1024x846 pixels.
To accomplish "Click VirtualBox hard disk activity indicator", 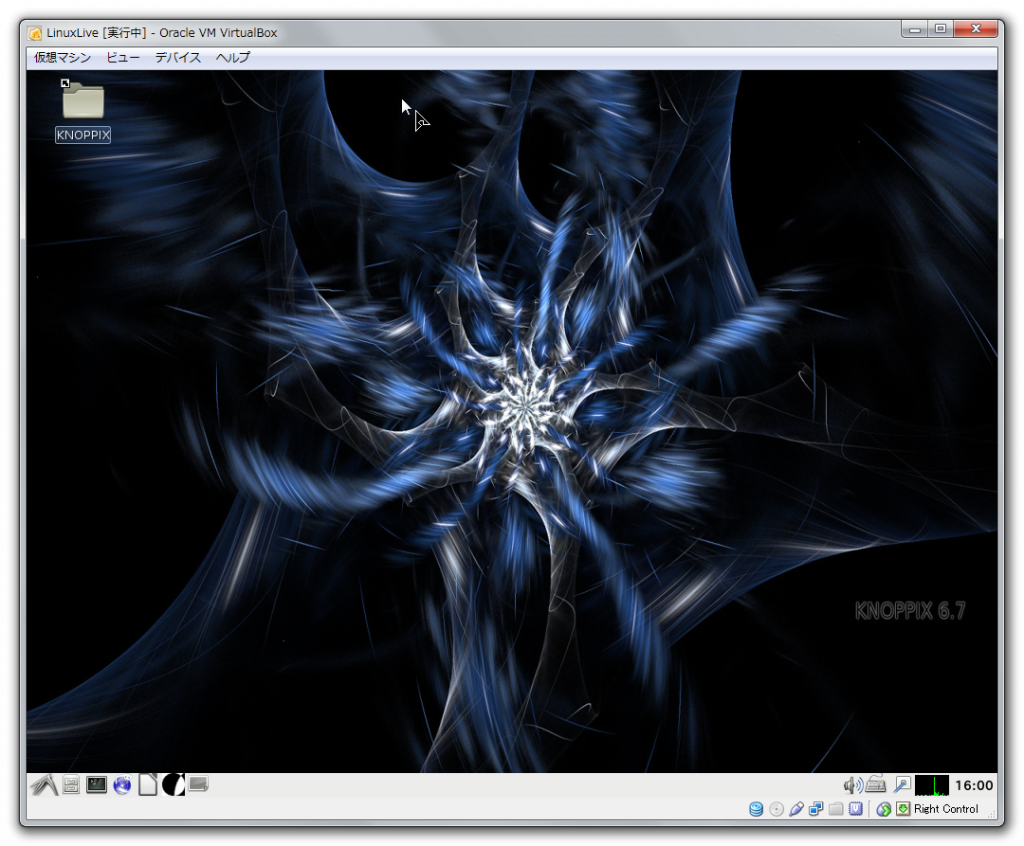I will [x=756, y=809].
